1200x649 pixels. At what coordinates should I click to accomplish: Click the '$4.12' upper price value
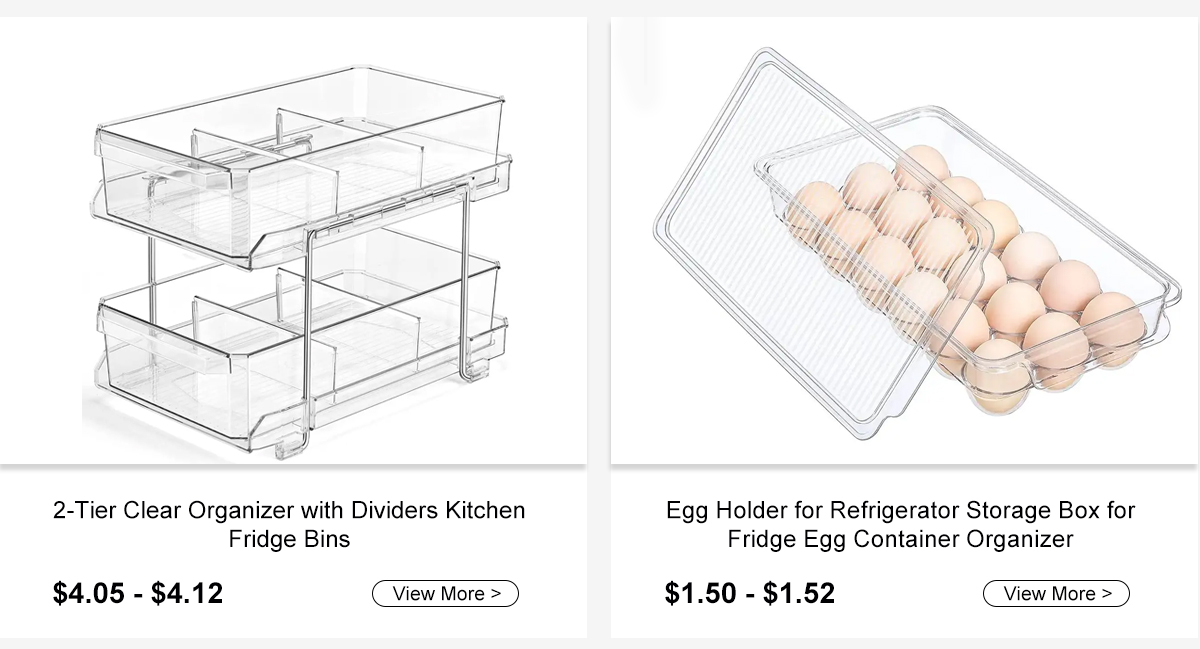[187, 593]
